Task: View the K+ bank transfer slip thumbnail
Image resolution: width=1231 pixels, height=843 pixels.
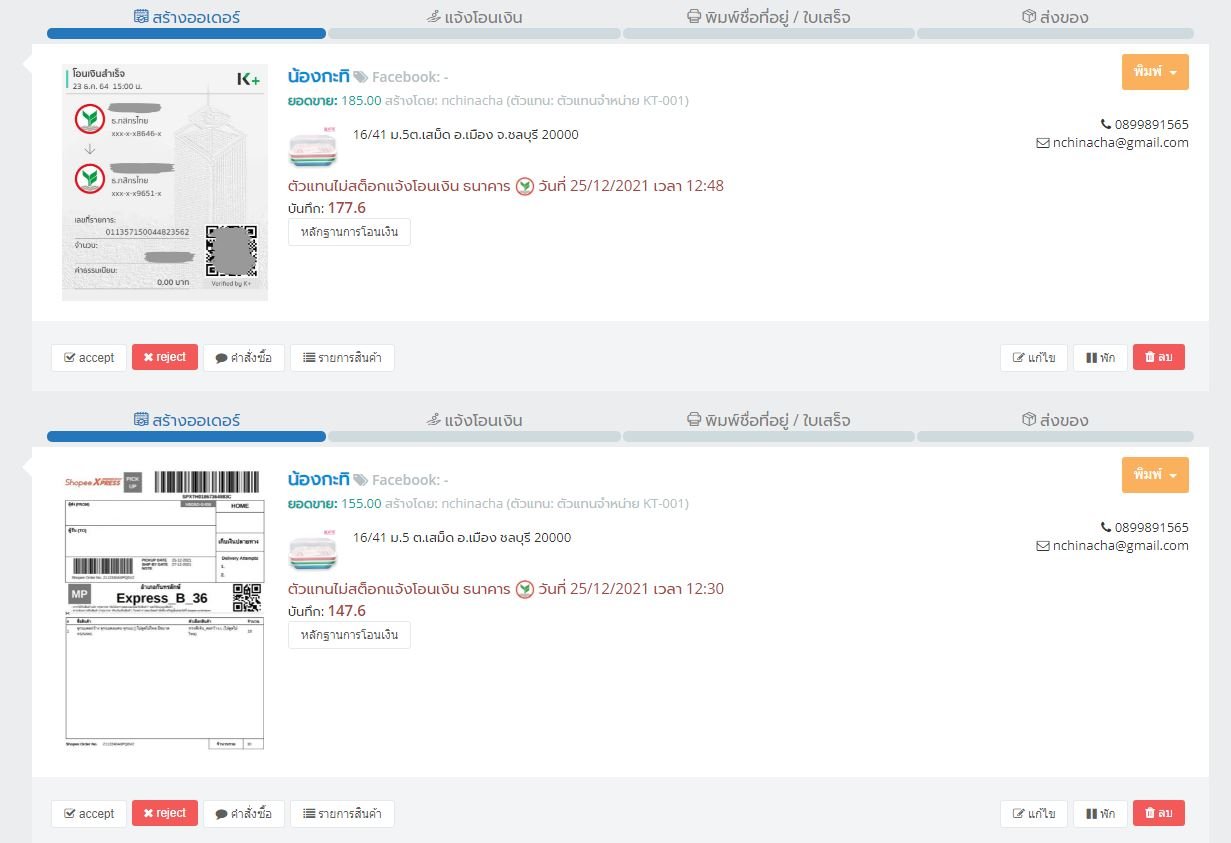Action: [165, 182]
